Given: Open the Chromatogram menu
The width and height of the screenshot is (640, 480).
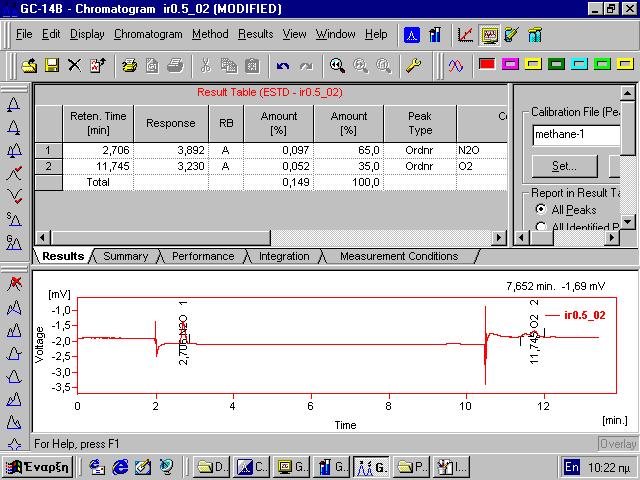Looking at the screenshot, I should 148,34.
